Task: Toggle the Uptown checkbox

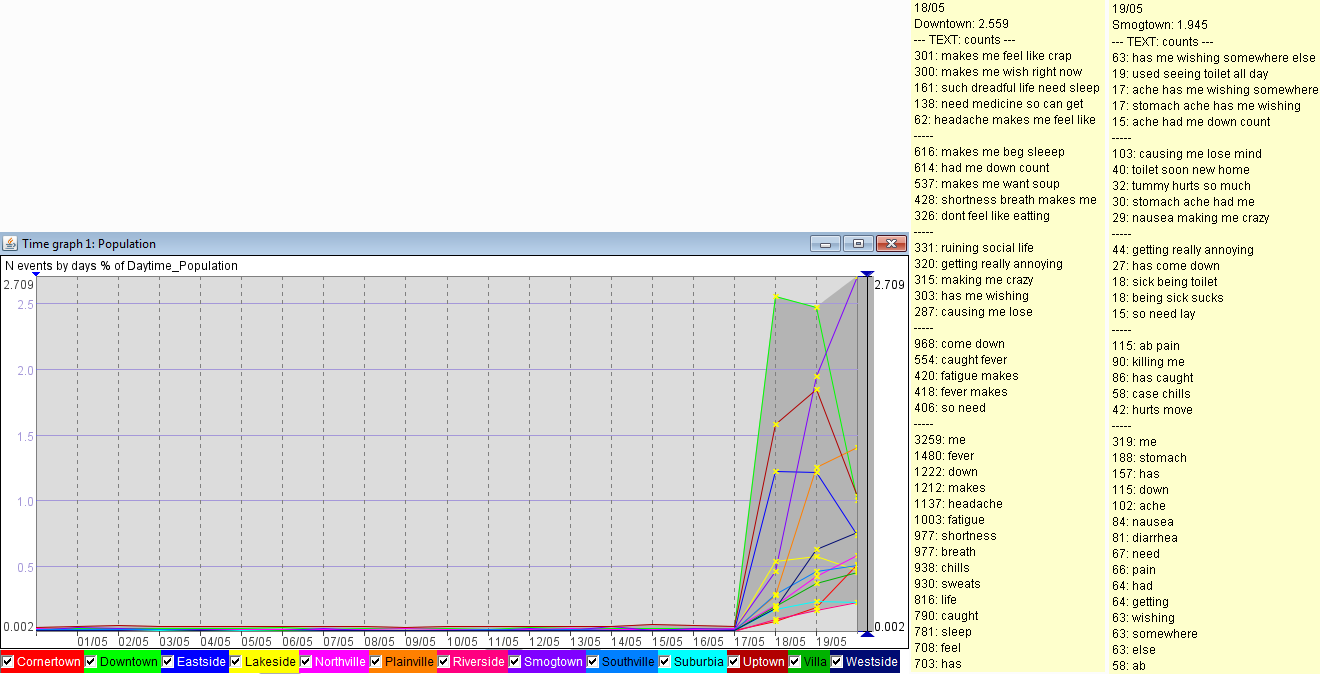Action: point(735,662)
